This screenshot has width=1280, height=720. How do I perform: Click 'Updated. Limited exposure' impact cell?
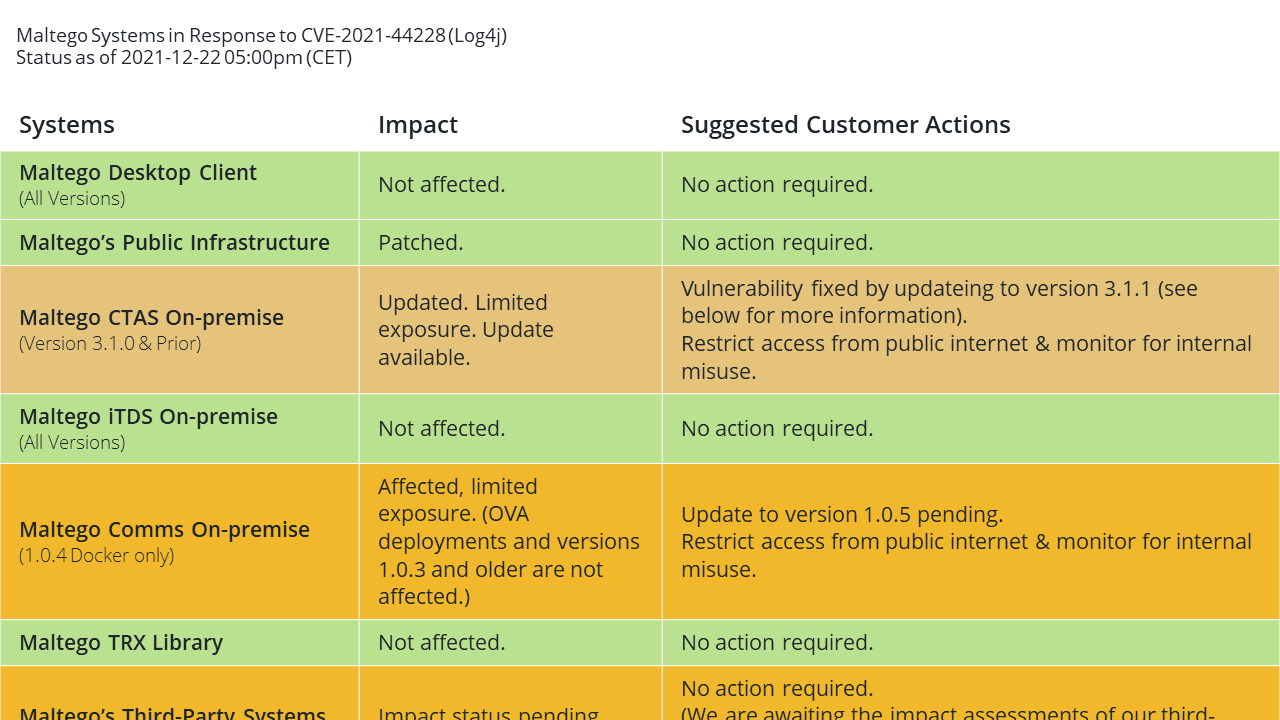[x=511, y=329]
